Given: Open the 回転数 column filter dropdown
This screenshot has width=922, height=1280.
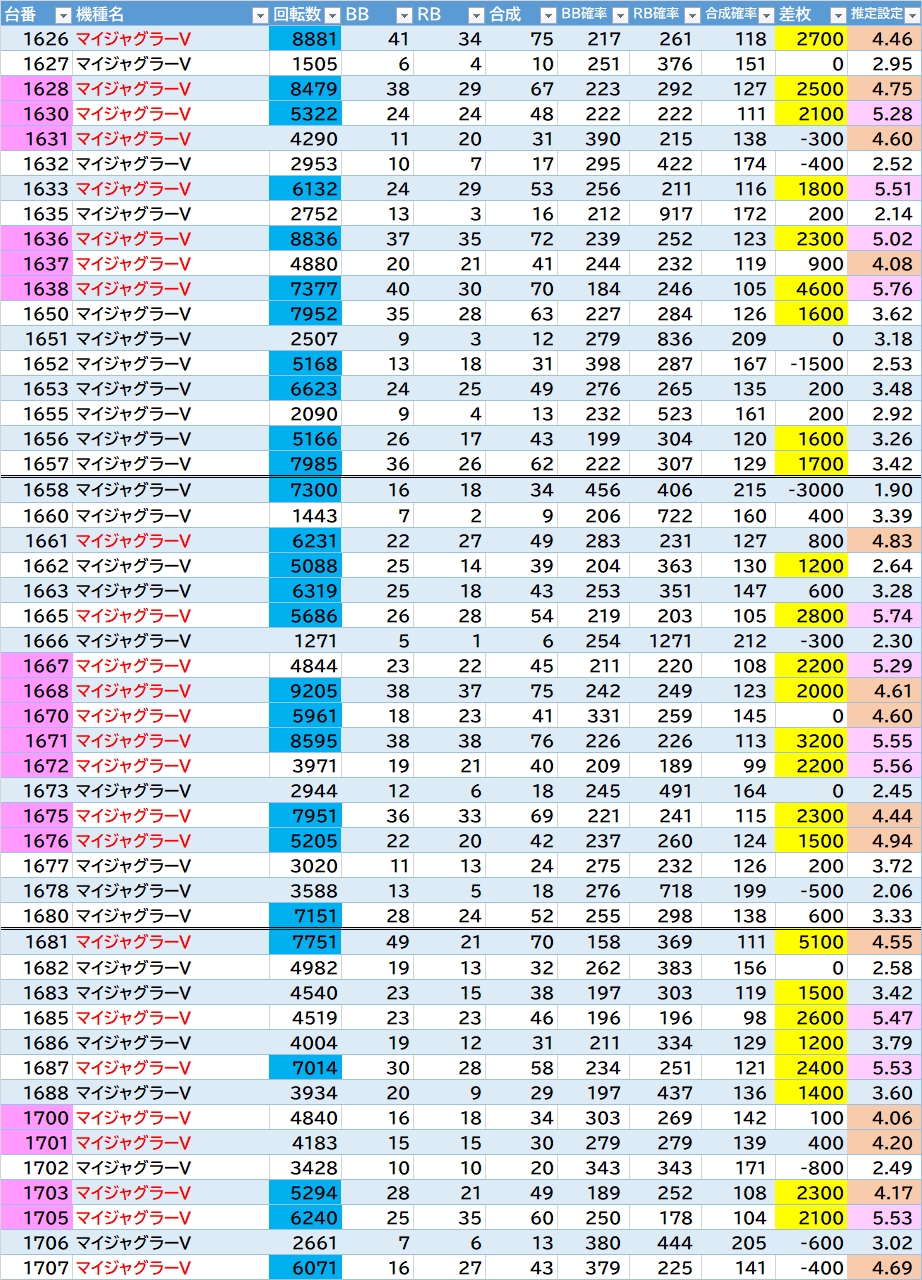Looking at the screenshot, I should tap(332, 15).
